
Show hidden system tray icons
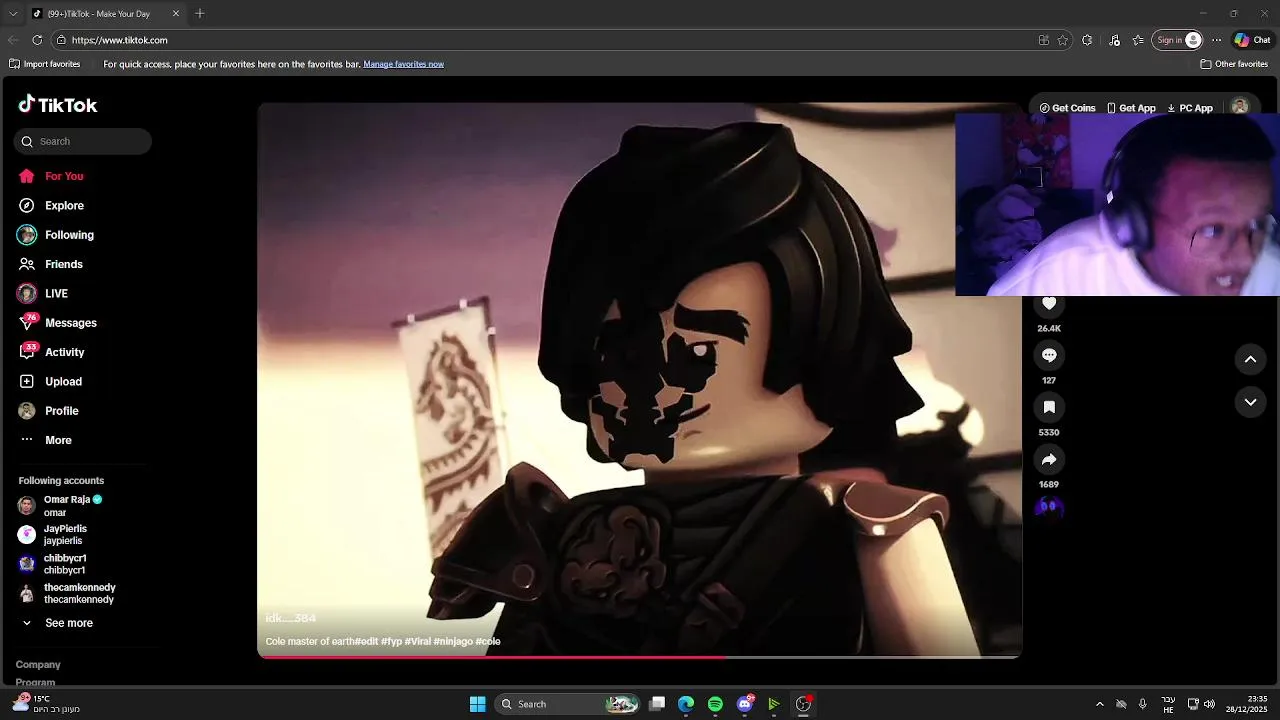coord(1100,704)
